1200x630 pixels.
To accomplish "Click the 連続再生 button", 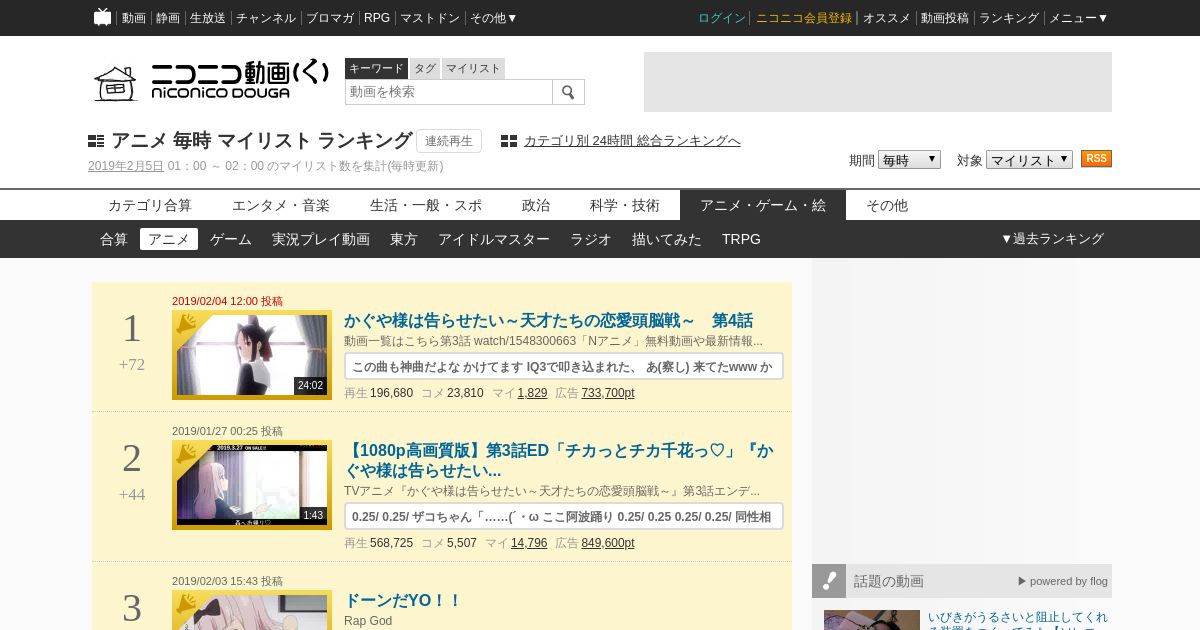I will pos(449,141).
